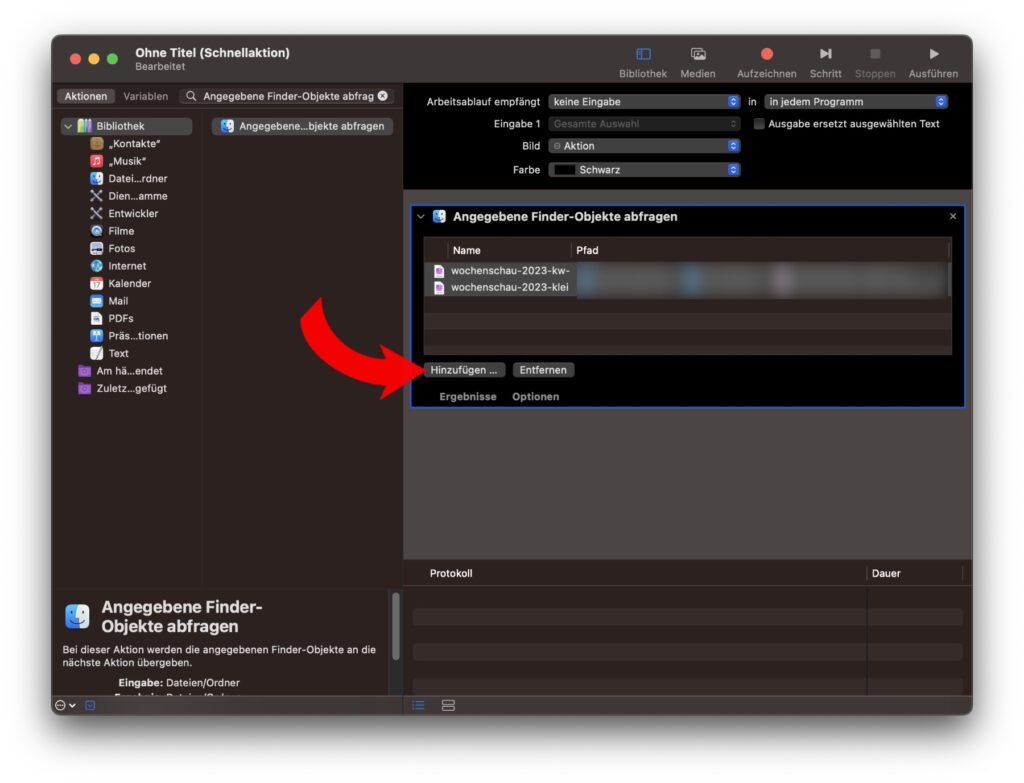Open the Optionen tab of the action
Screen dimensions: 1024x783
pyautogui.click(x=535, y=397)
